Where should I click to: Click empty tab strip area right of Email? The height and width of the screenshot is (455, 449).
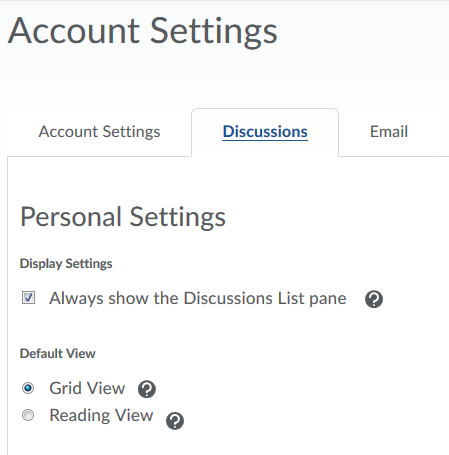[x=444, y=133]
